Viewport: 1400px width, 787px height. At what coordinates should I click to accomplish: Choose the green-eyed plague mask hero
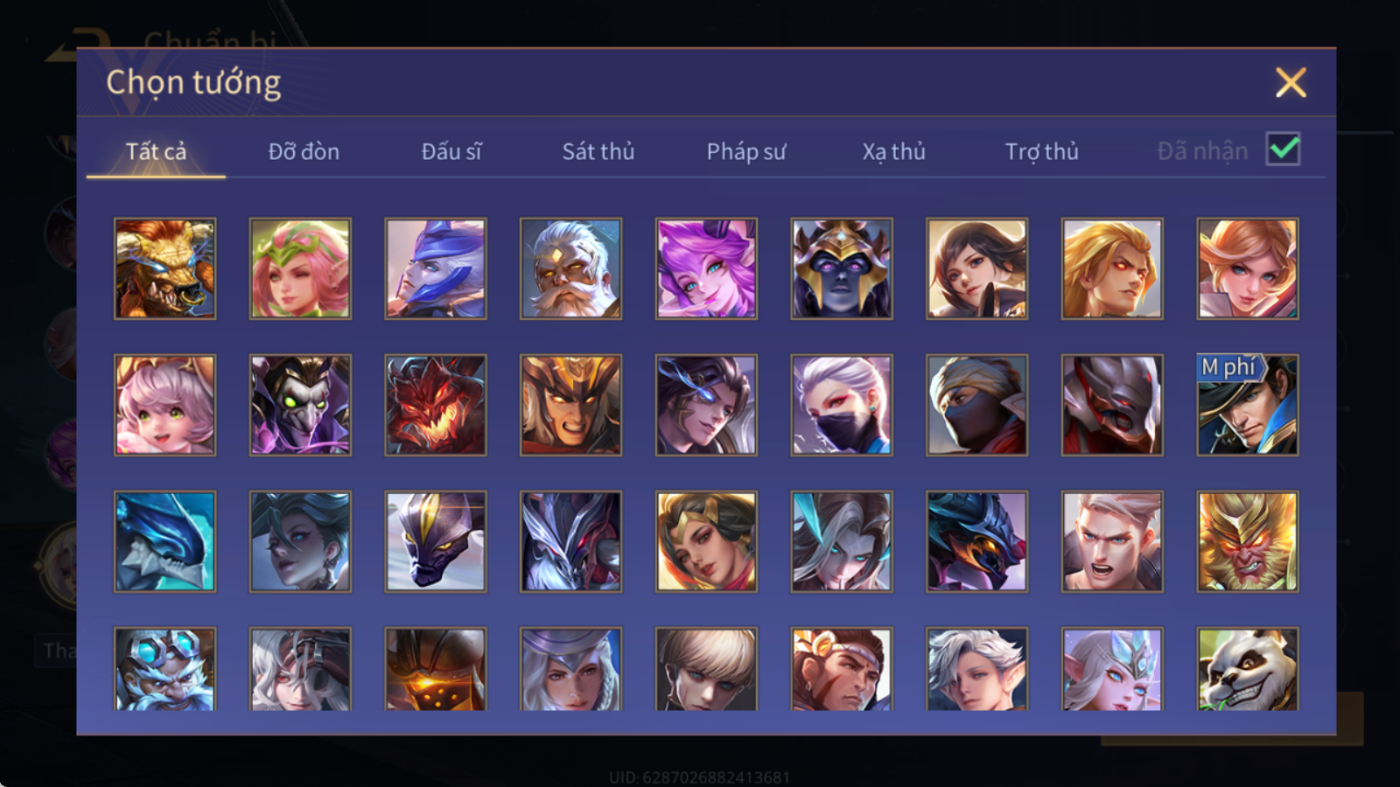pyautogui.click(x=300, y=405)
